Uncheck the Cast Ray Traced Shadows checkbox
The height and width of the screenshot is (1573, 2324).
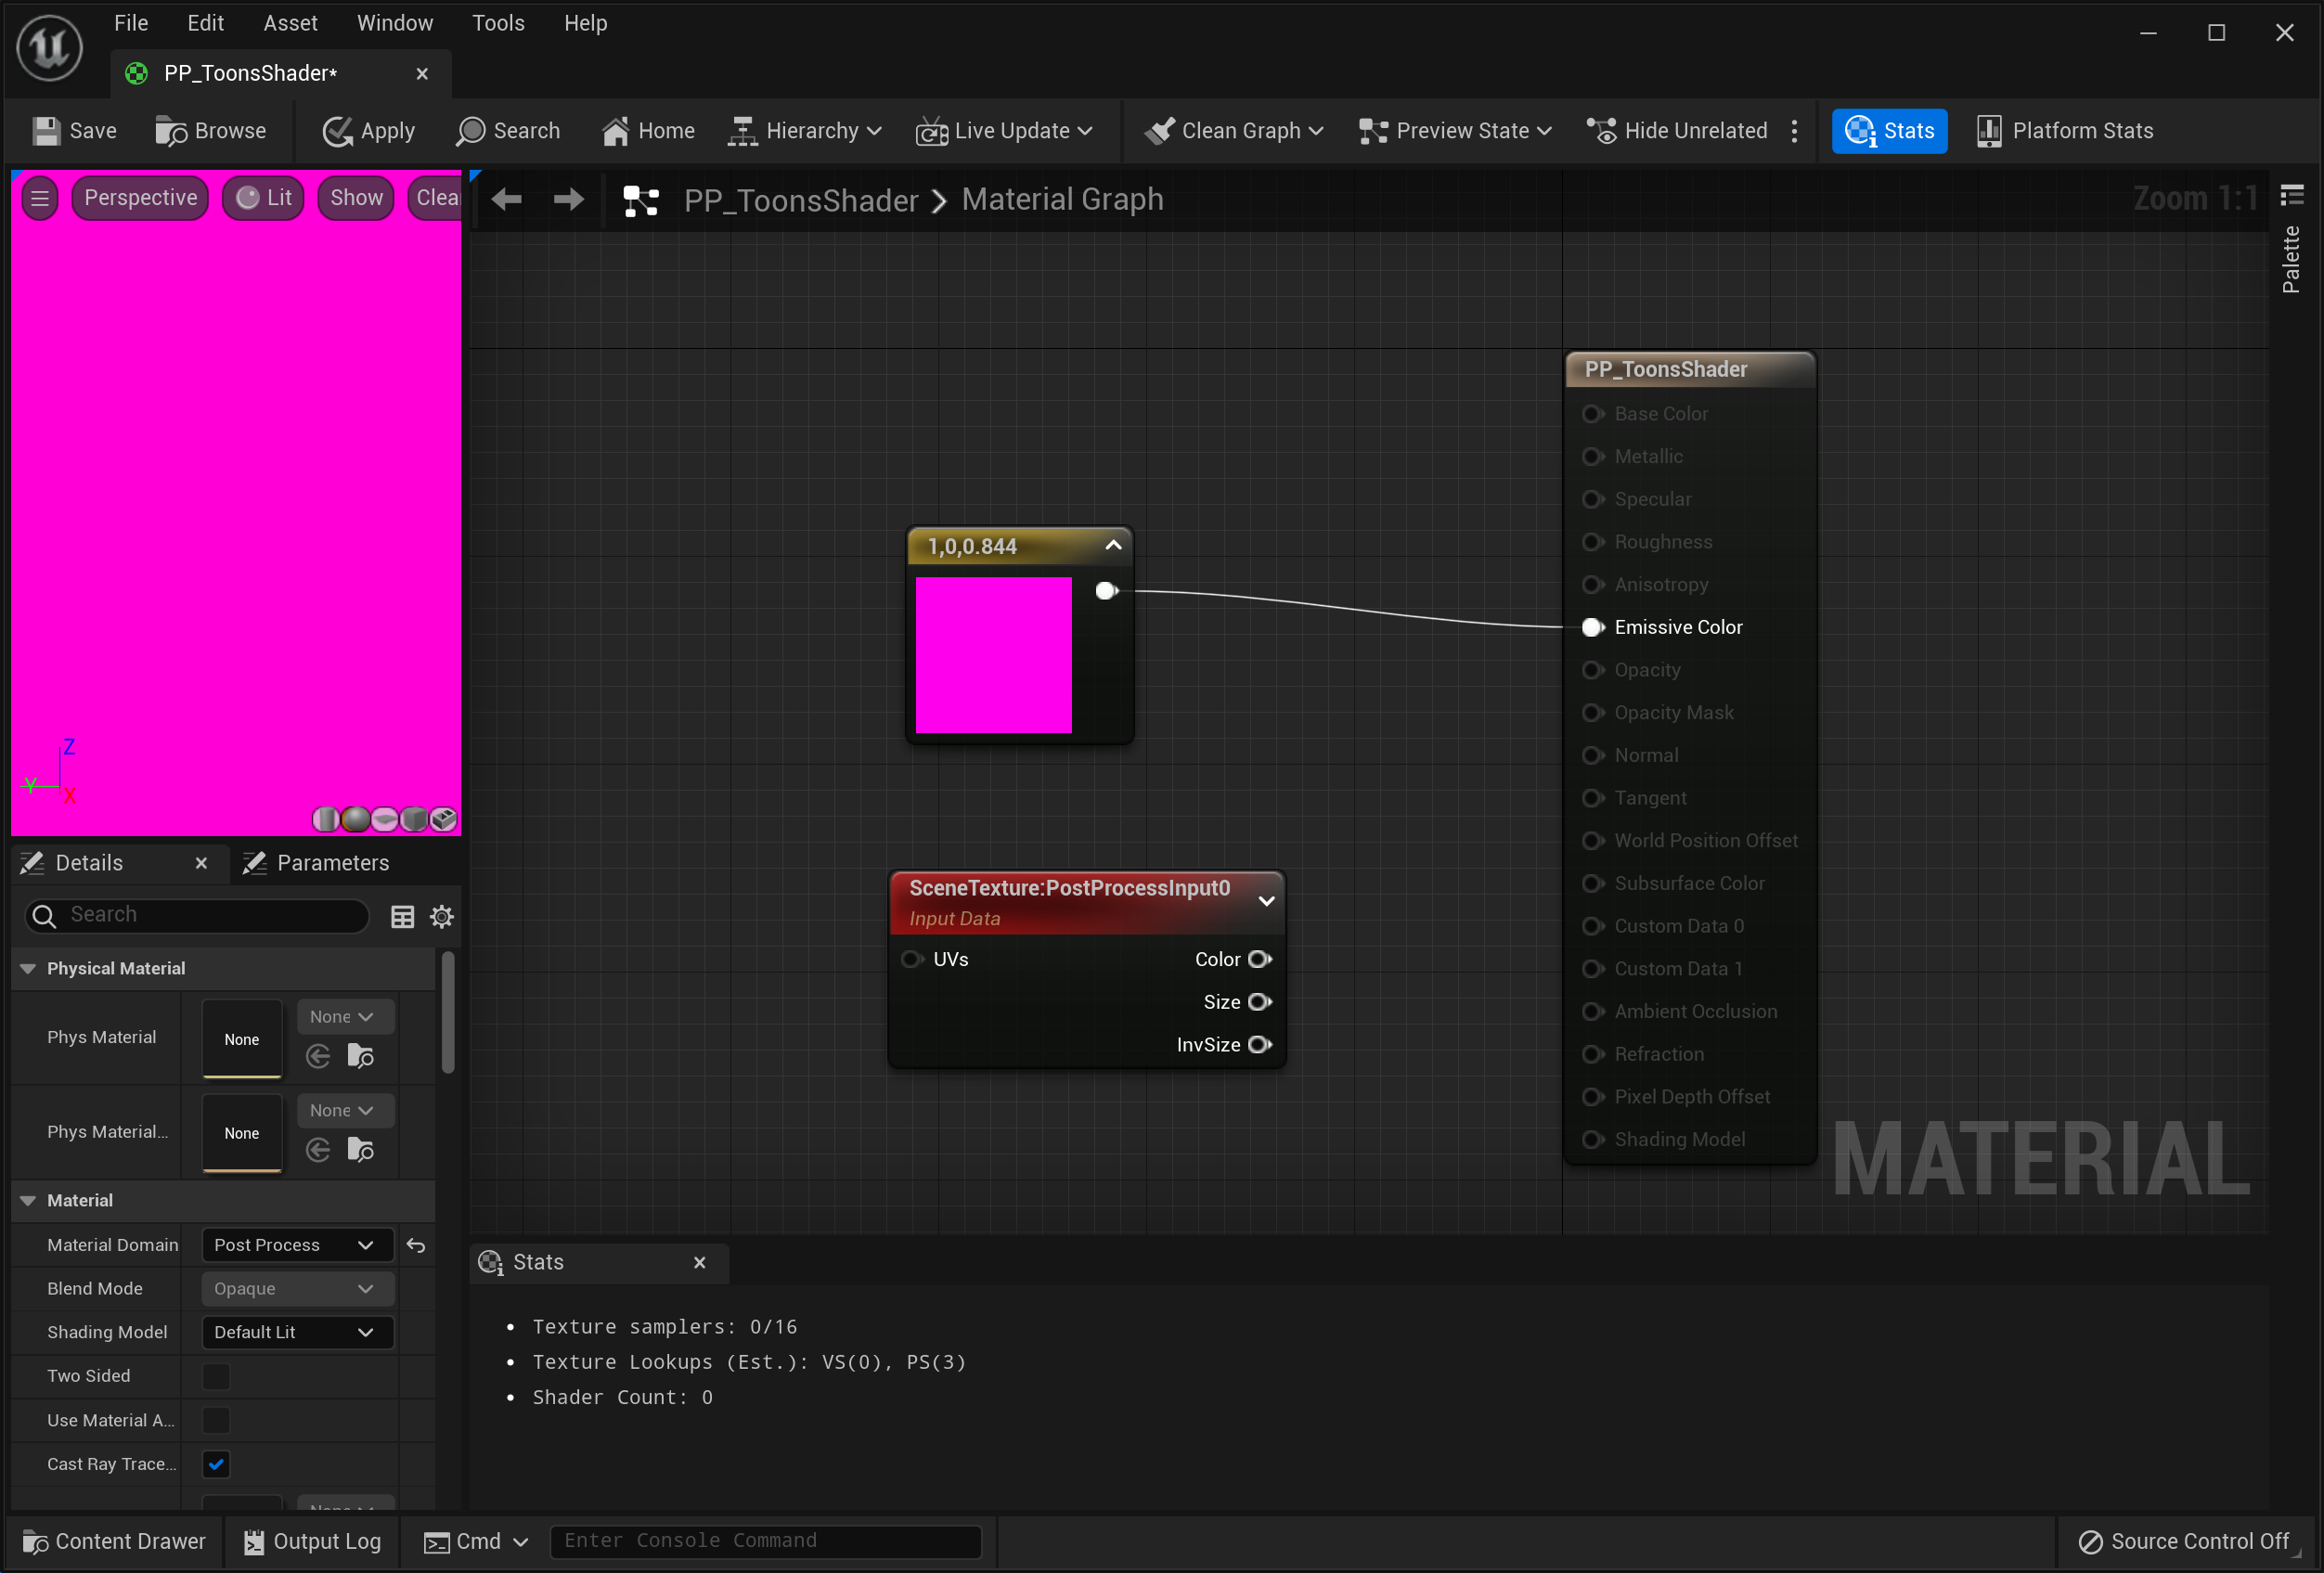(x=216, y=1464)
